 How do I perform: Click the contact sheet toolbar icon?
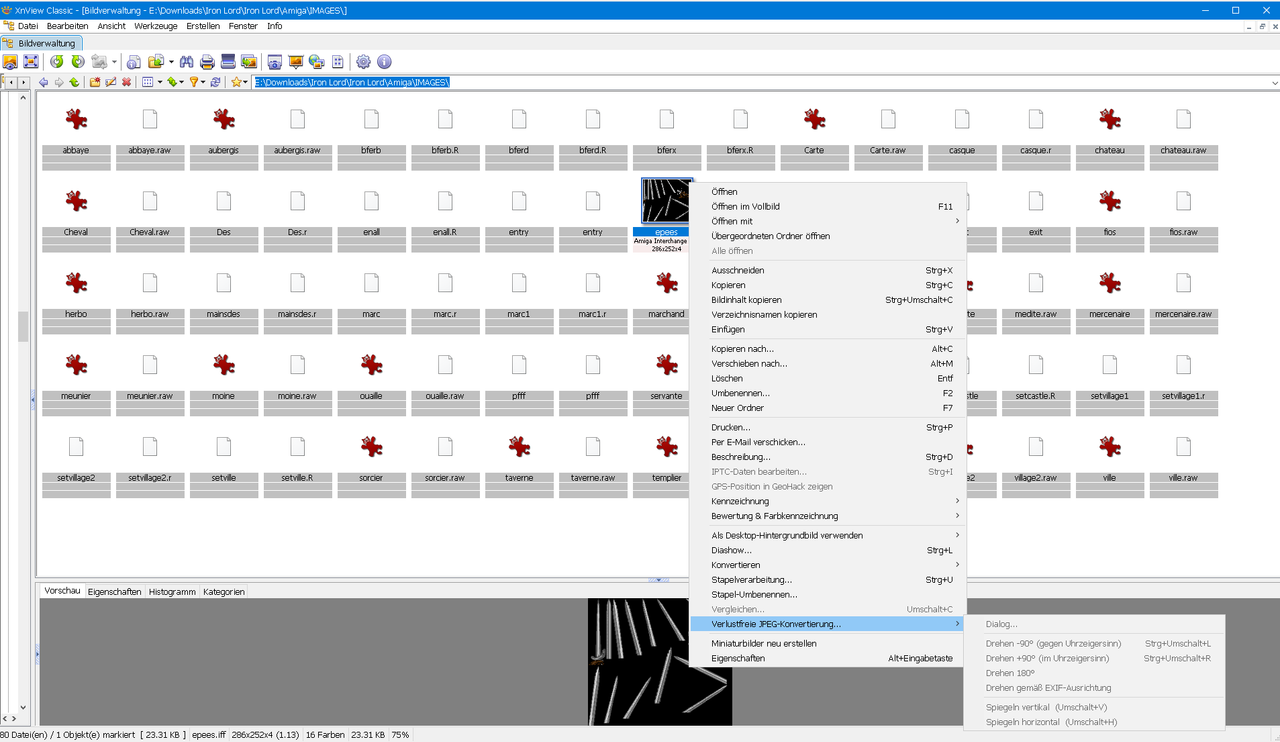coord(337,62)
